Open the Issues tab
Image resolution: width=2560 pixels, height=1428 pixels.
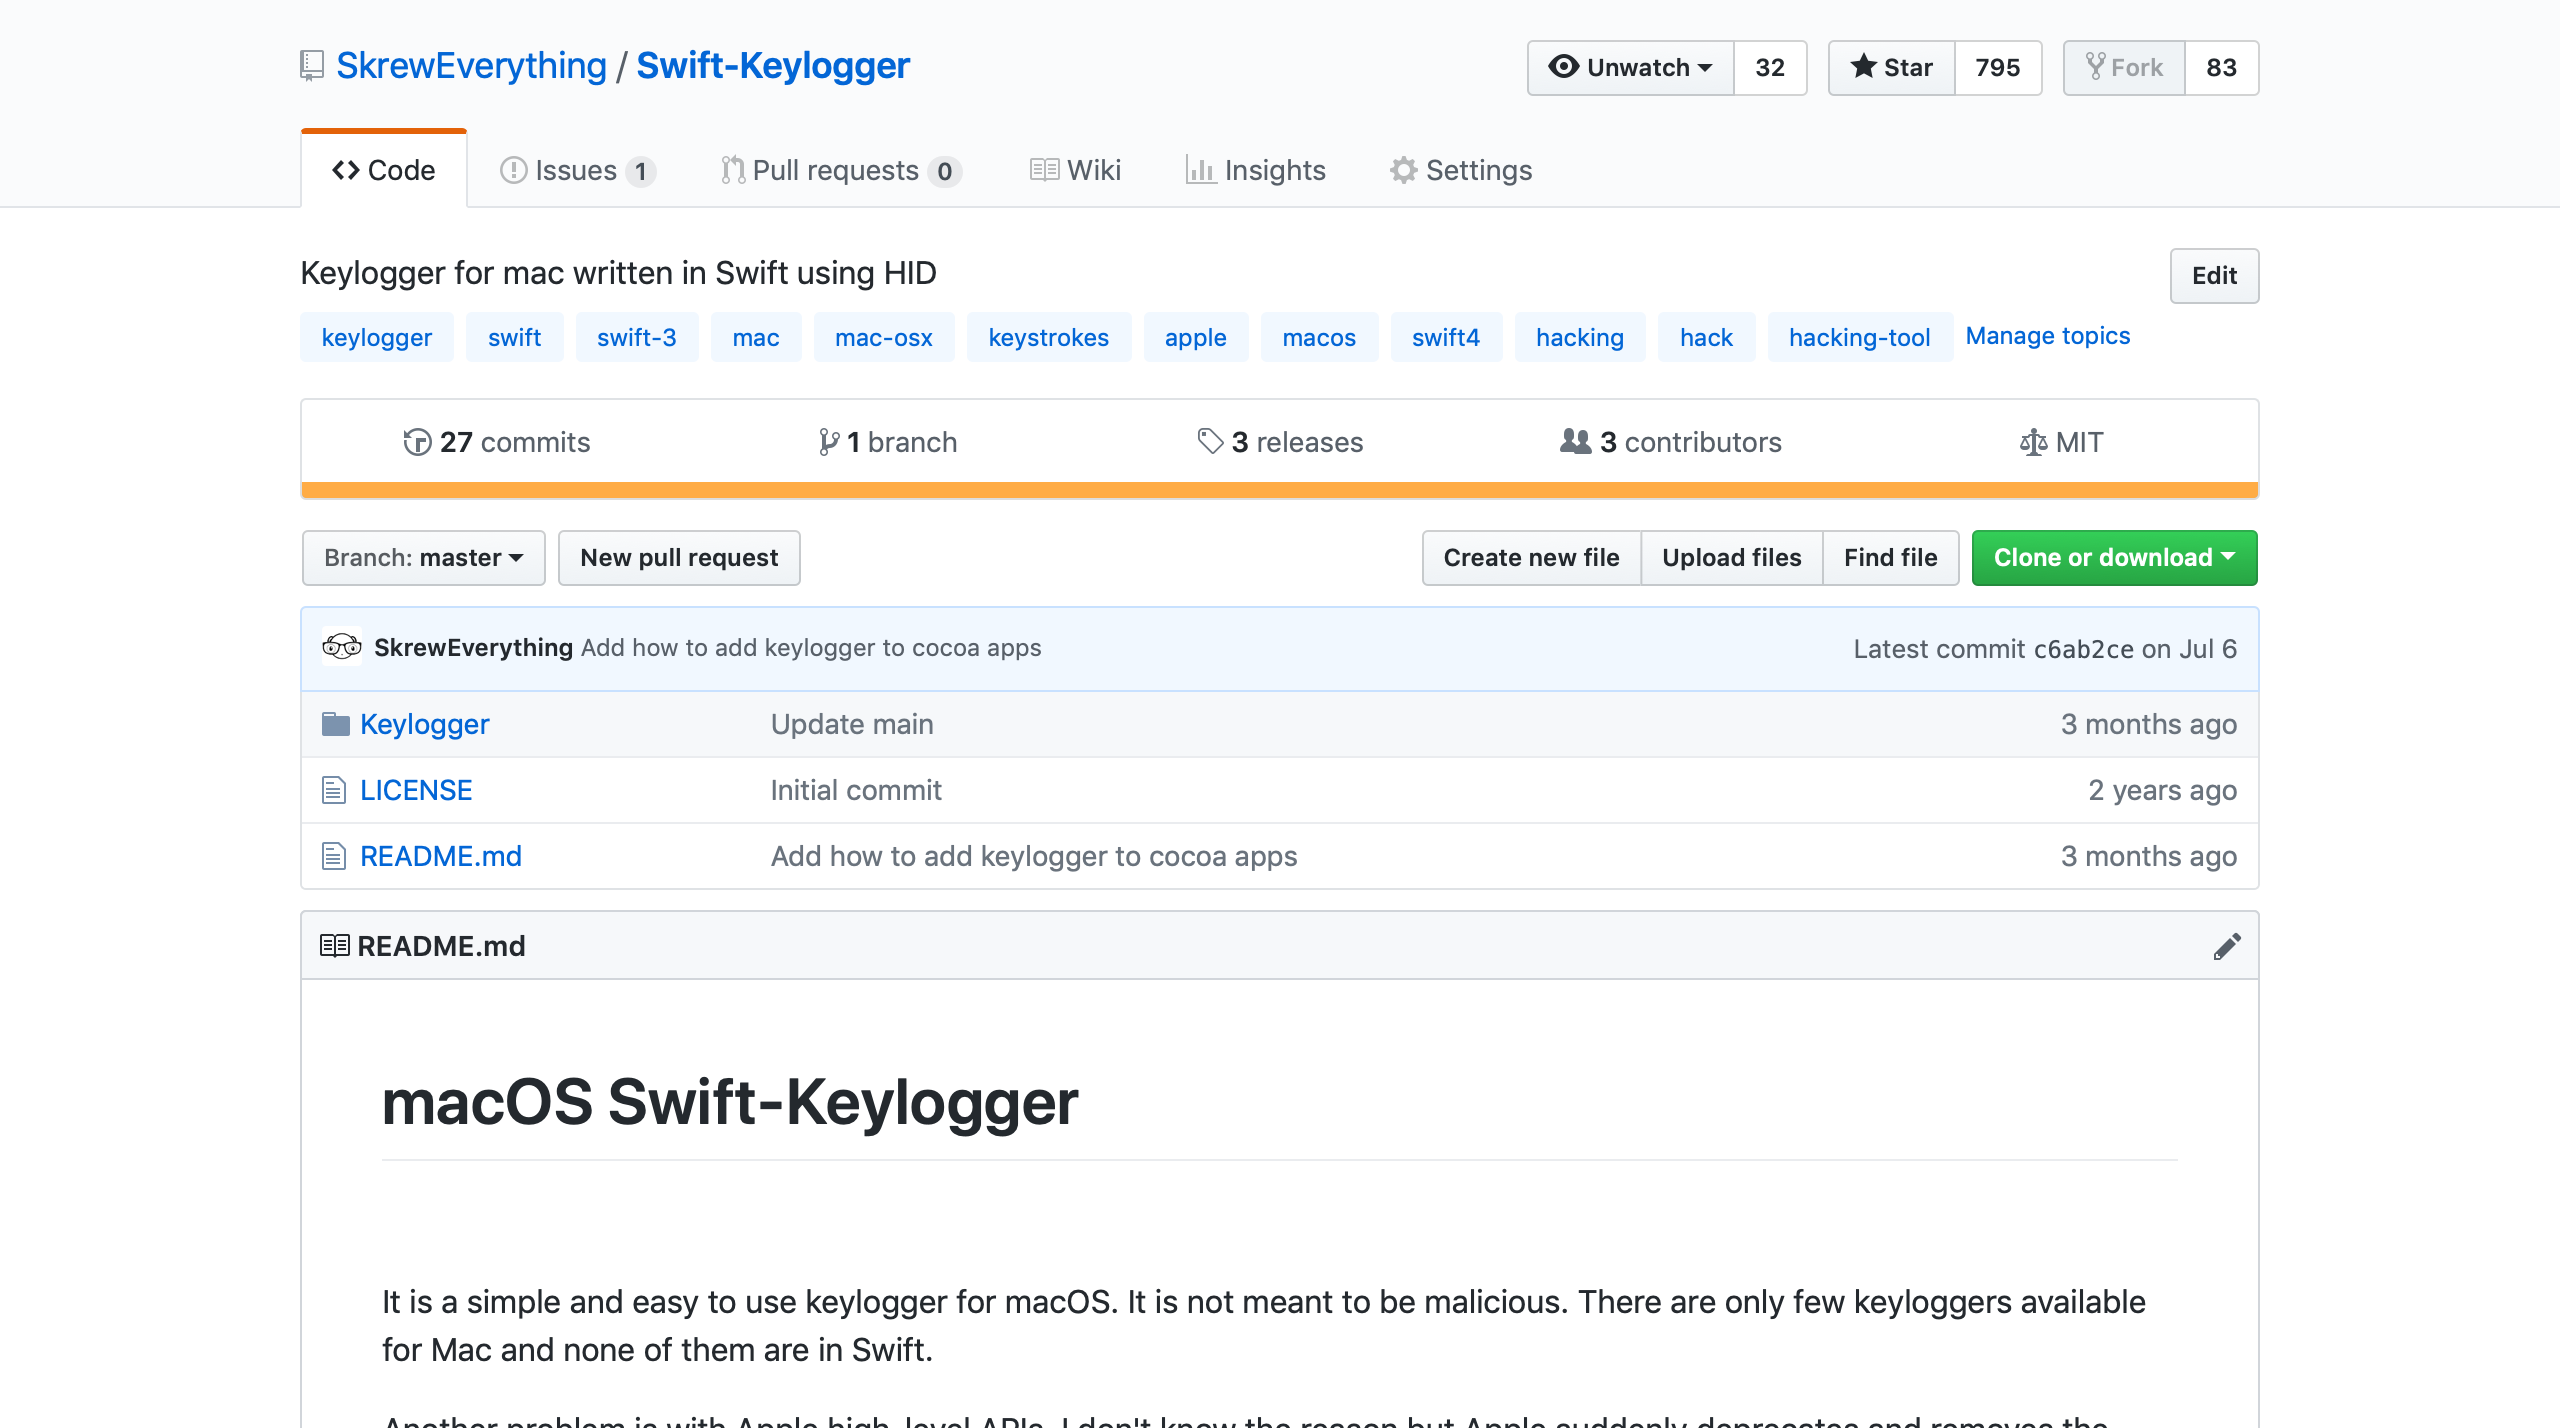click(578, 170)
